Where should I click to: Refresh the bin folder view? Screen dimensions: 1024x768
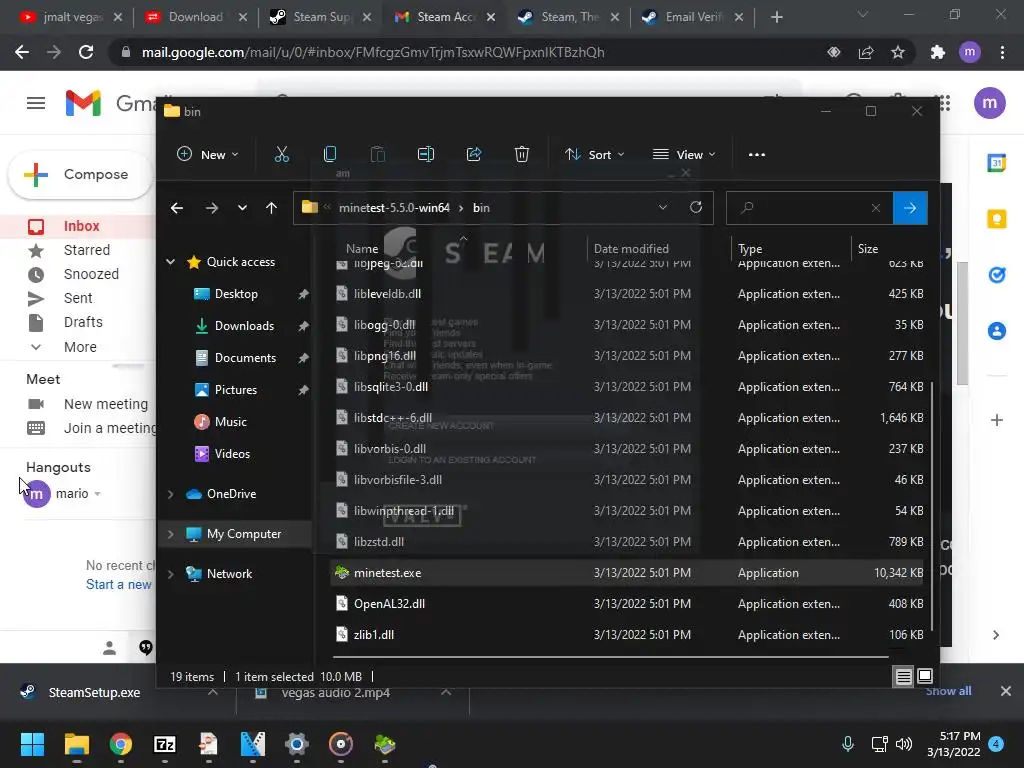pos(696,208)
